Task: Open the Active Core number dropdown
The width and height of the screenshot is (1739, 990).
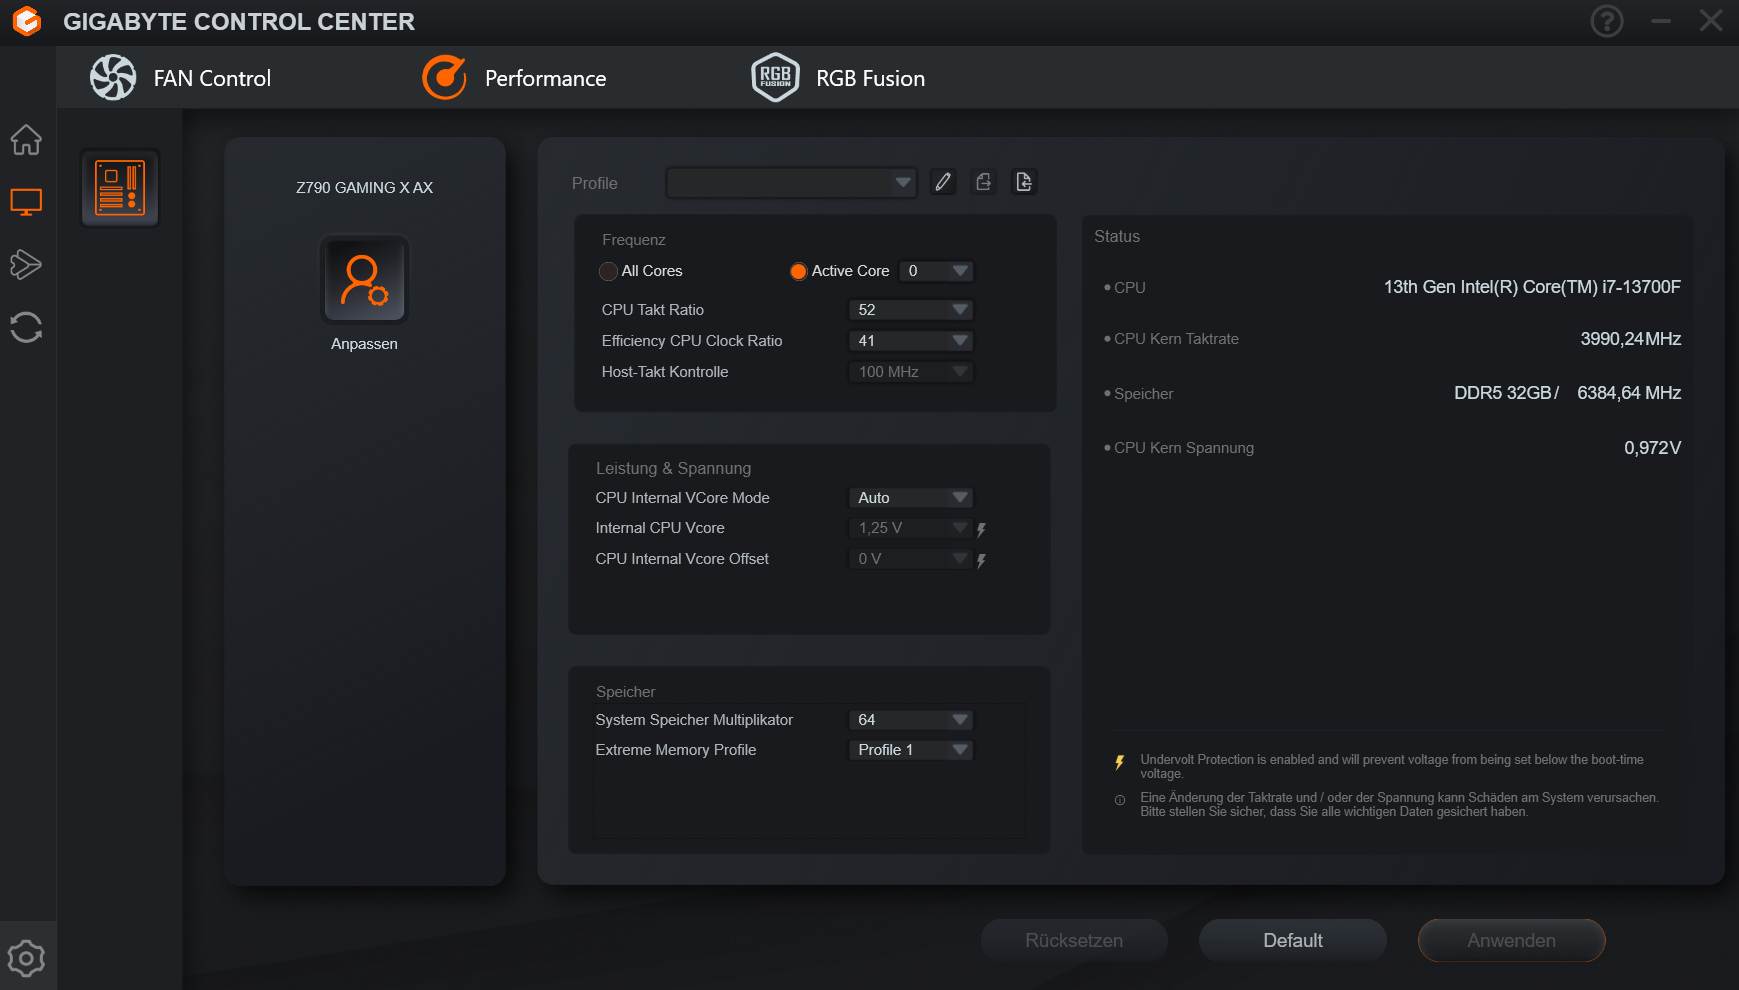Action: tap(936, 271)
